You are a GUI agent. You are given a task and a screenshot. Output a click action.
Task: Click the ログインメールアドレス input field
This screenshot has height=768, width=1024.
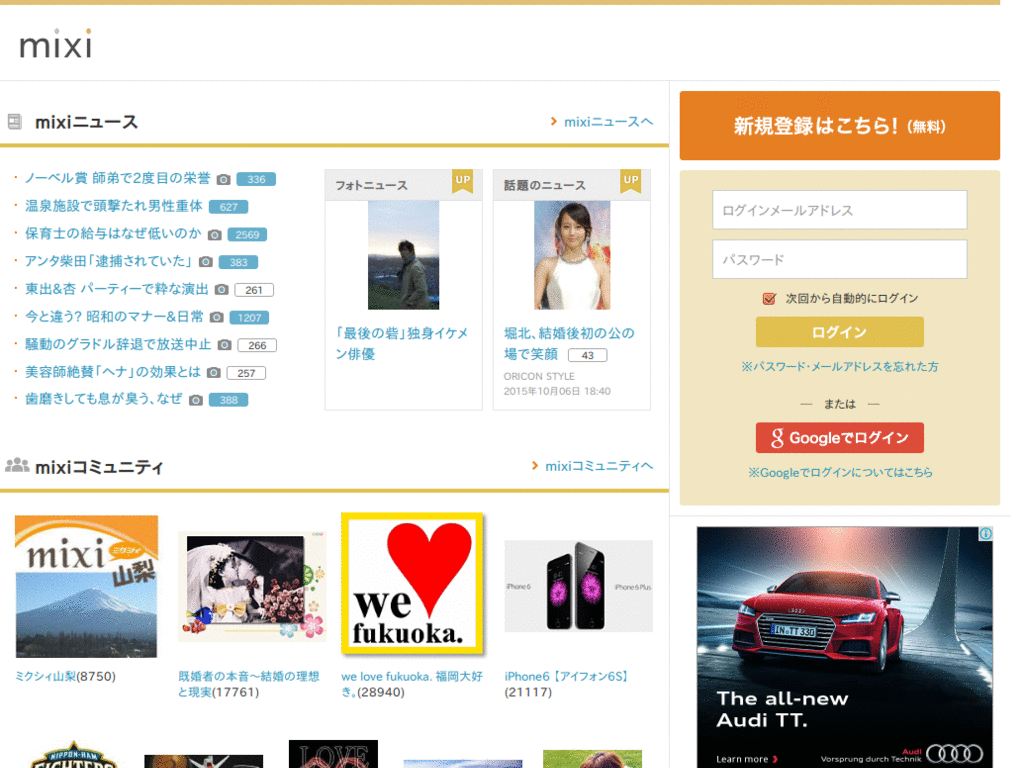[x=839, y=210]
